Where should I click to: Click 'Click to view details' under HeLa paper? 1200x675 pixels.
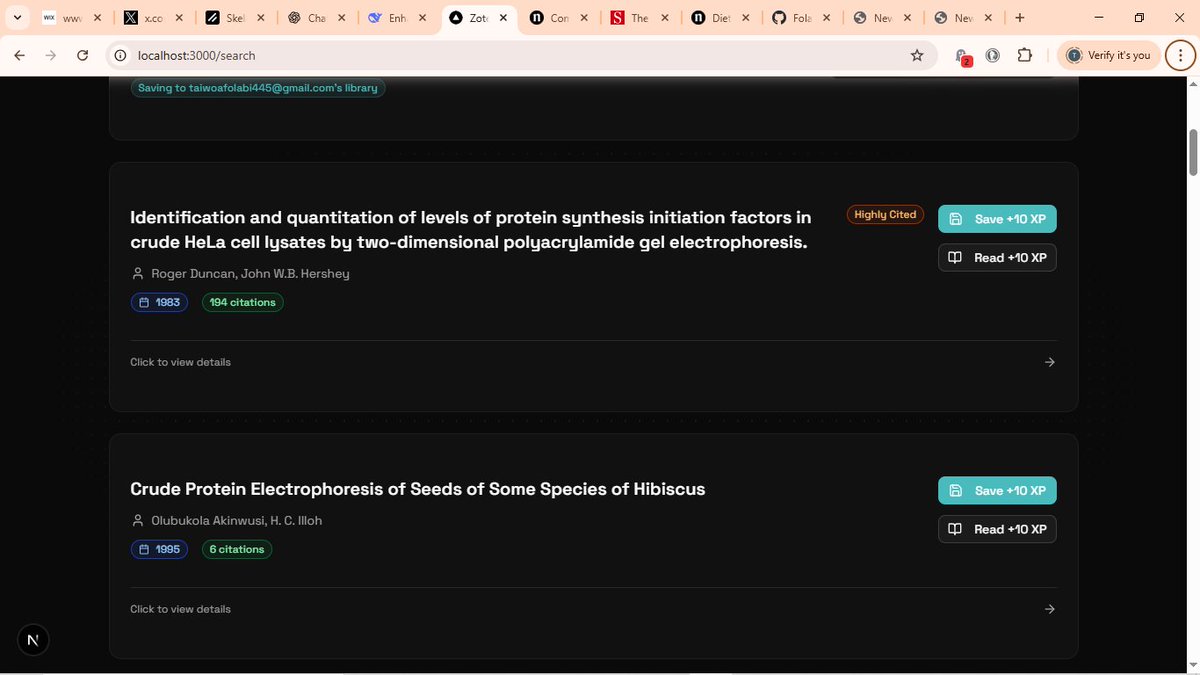pyautogui.click(x=180, y=362)
